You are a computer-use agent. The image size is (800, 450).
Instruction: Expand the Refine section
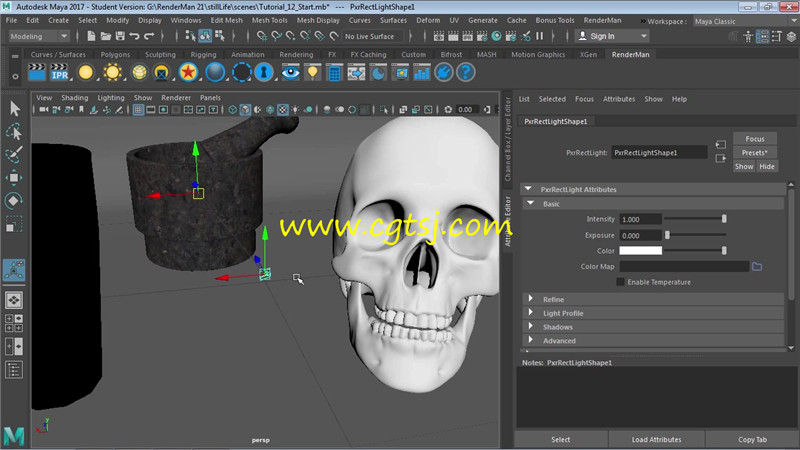coord(531,298)
